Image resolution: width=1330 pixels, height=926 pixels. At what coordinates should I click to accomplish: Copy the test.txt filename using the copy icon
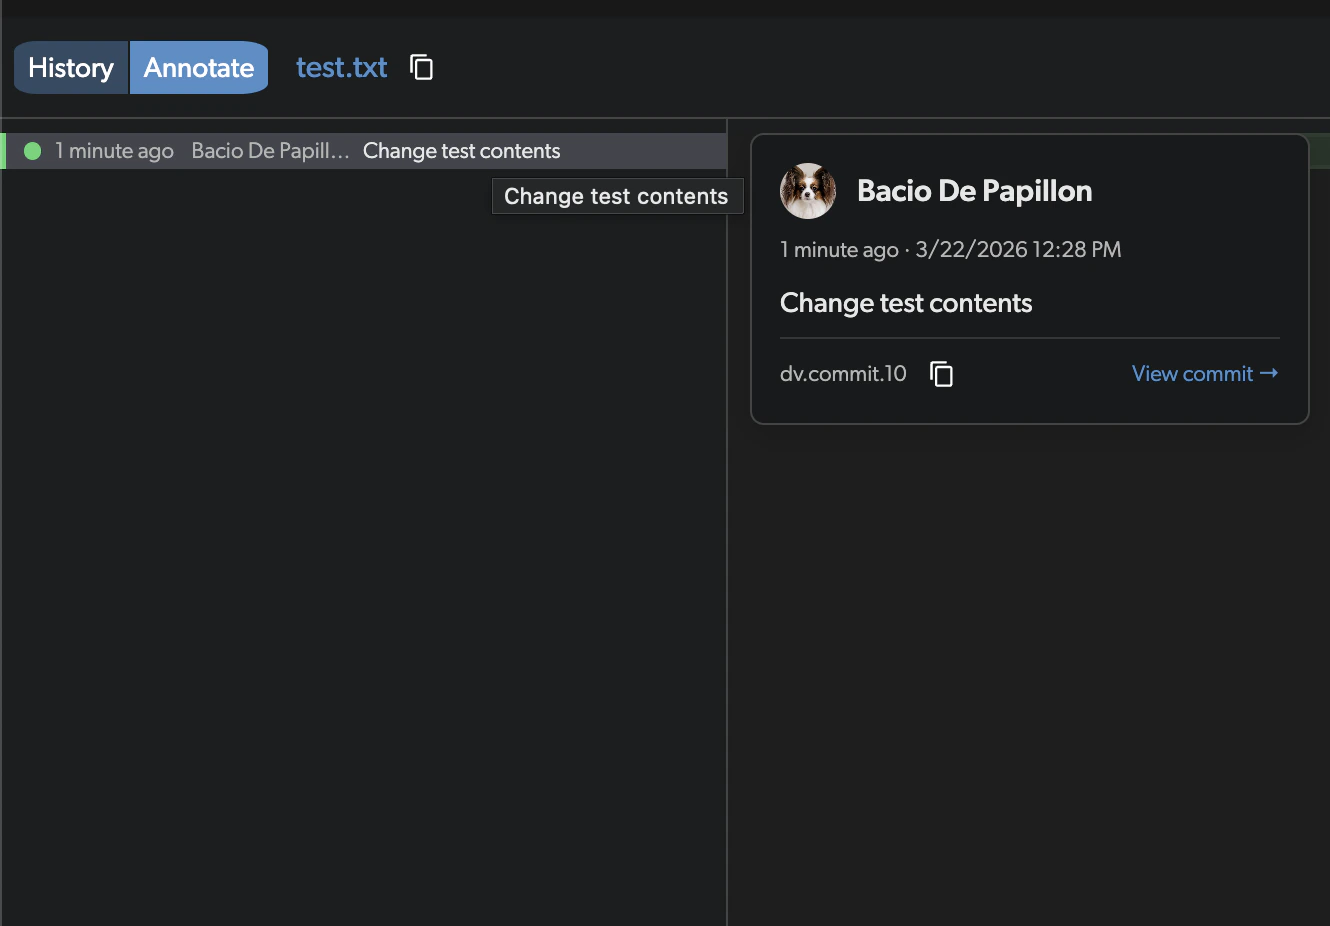[421, 67]
